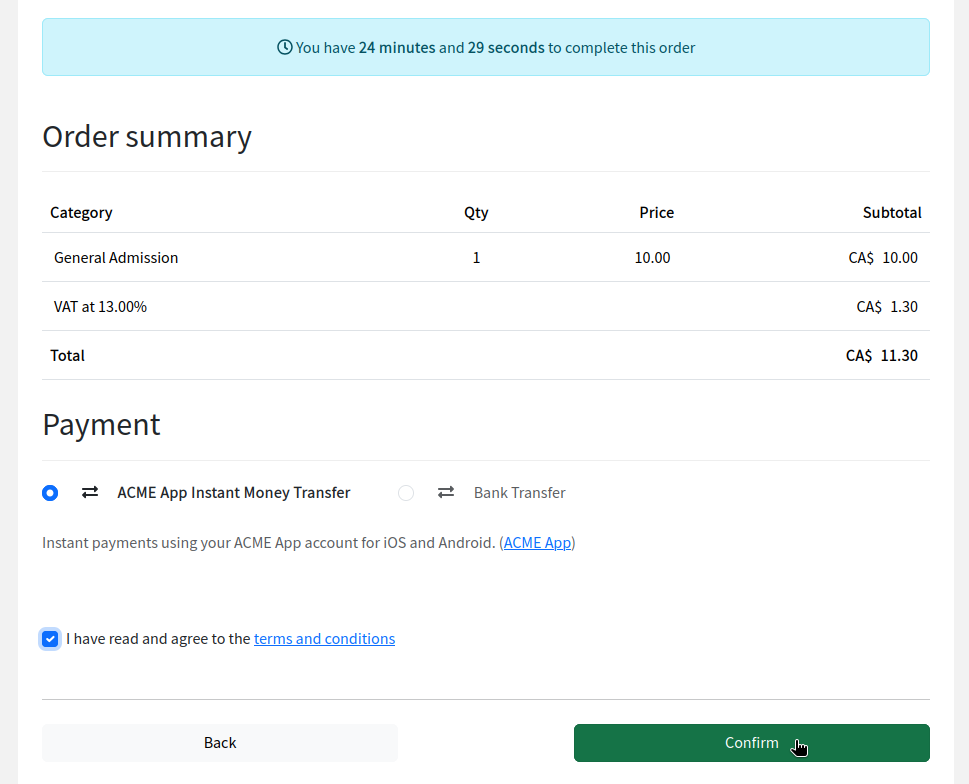Click the Qty column header
The height and width of the screenshot is (784, 969).
point(476,213)
